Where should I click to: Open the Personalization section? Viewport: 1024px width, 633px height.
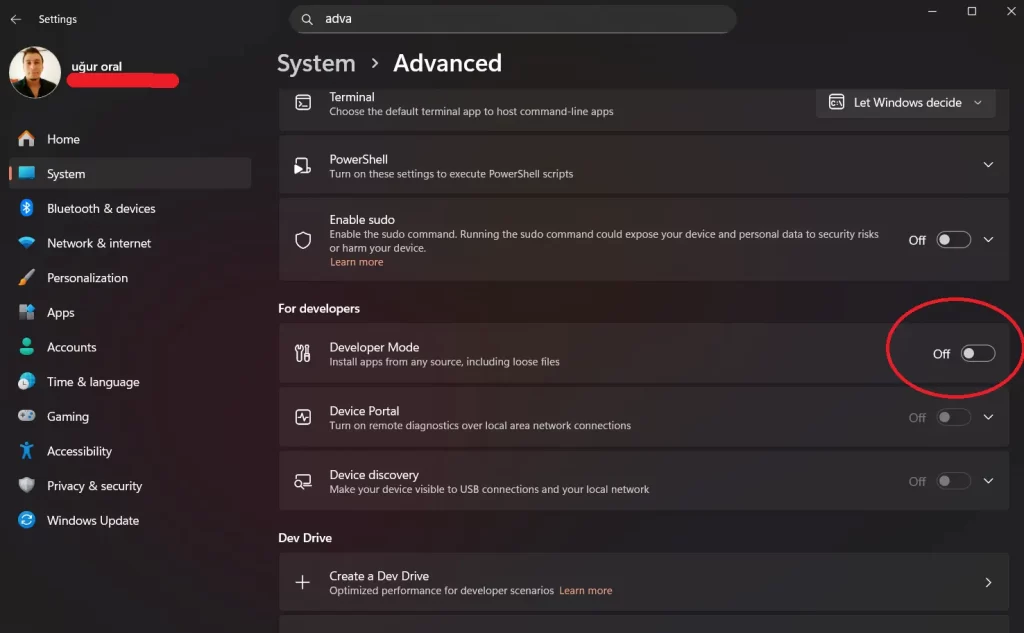tap(87, 277)
